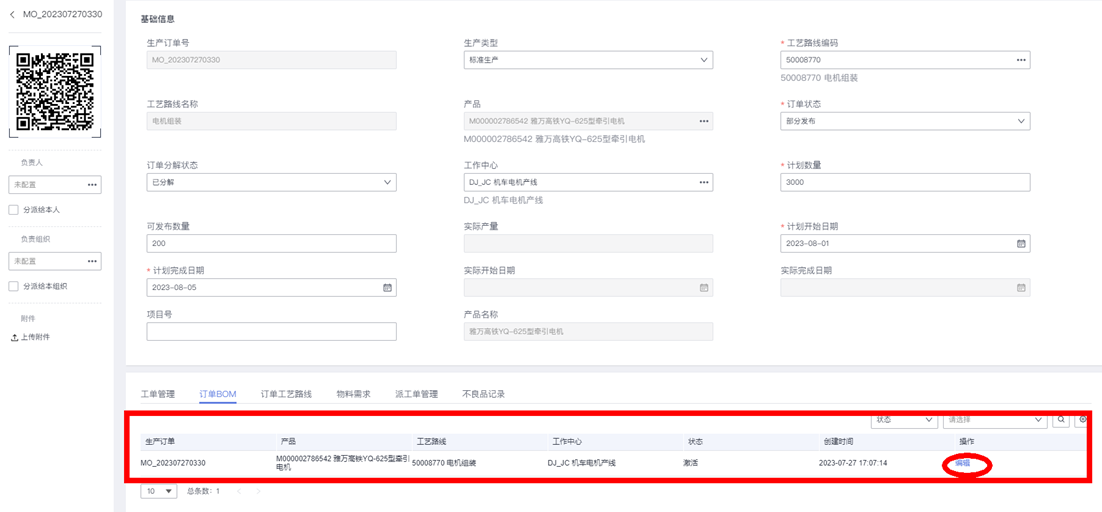Image resolution: width=1102 pixels, height=512 pixels.
Task: Click the 负责人 field showing 未配置
Action: pos(55,185)
